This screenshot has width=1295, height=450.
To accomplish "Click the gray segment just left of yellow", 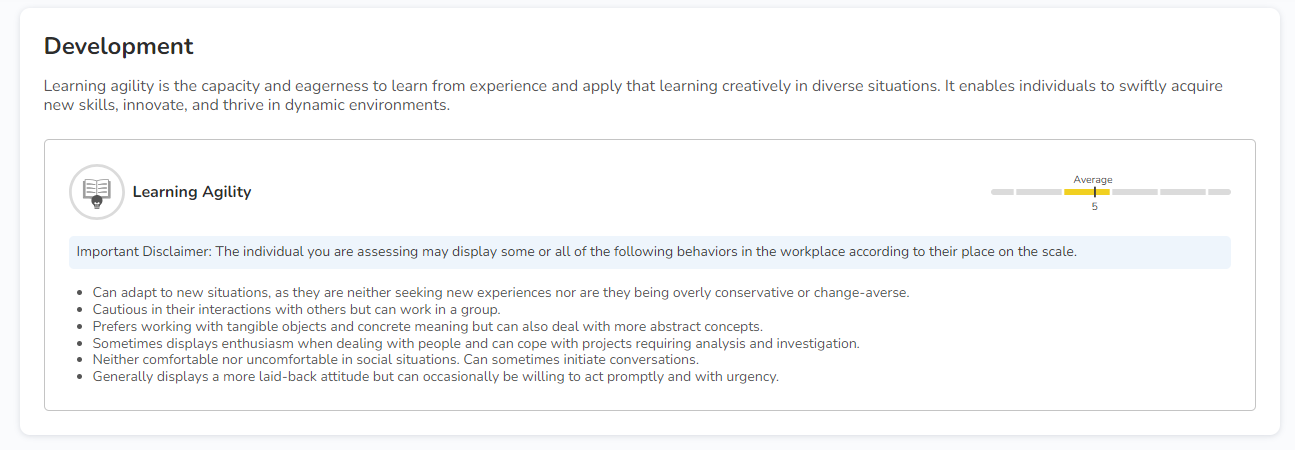I will click(x=1038, y=191).
